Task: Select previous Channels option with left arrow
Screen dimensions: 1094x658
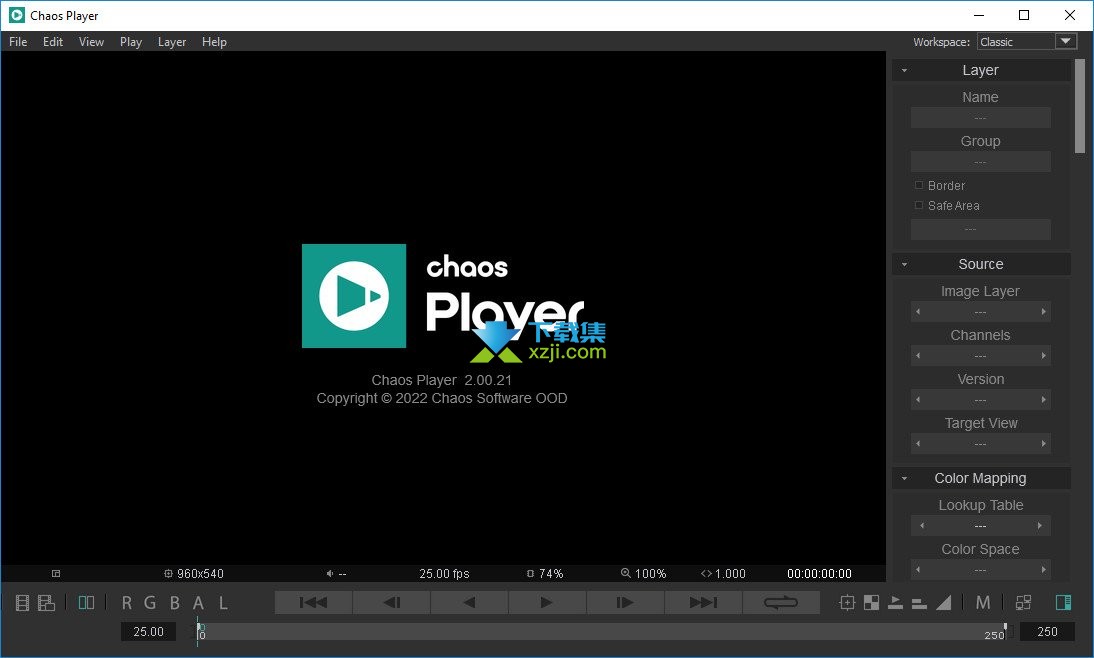Action: coord(918,356)
